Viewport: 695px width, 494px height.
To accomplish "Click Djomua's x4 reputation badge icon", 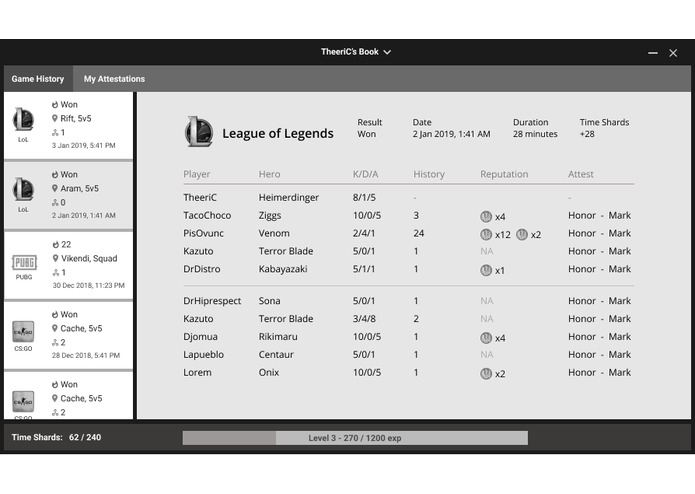I will [486, 338].
